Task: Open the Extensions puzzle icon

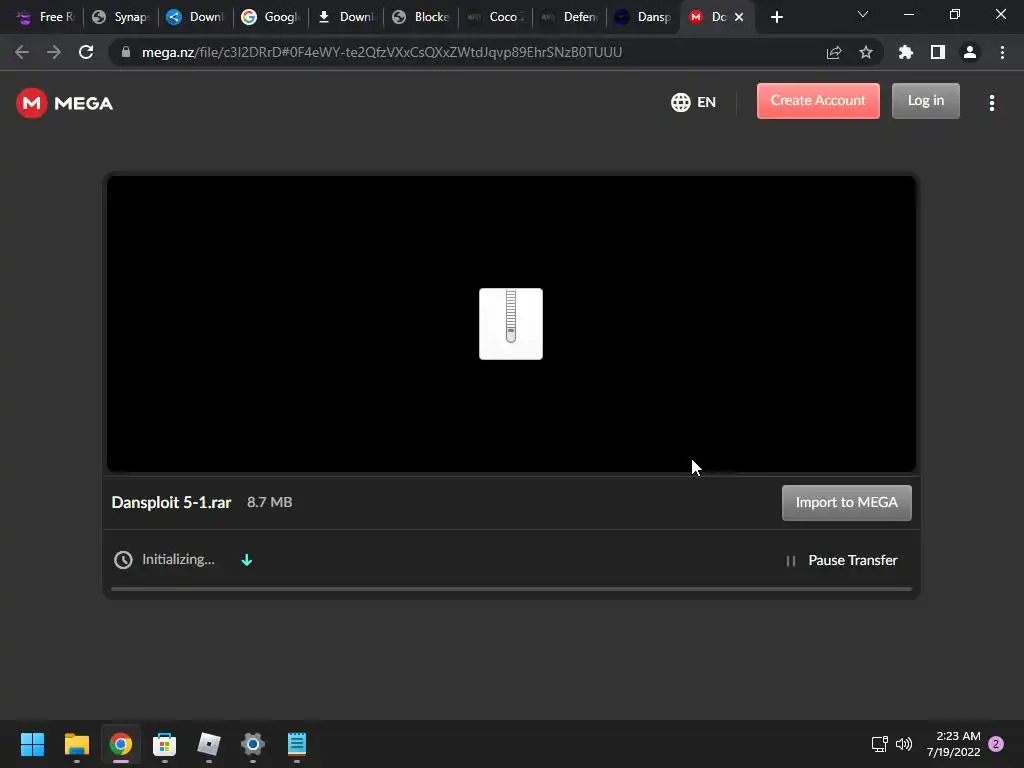Action: [905, 52]
